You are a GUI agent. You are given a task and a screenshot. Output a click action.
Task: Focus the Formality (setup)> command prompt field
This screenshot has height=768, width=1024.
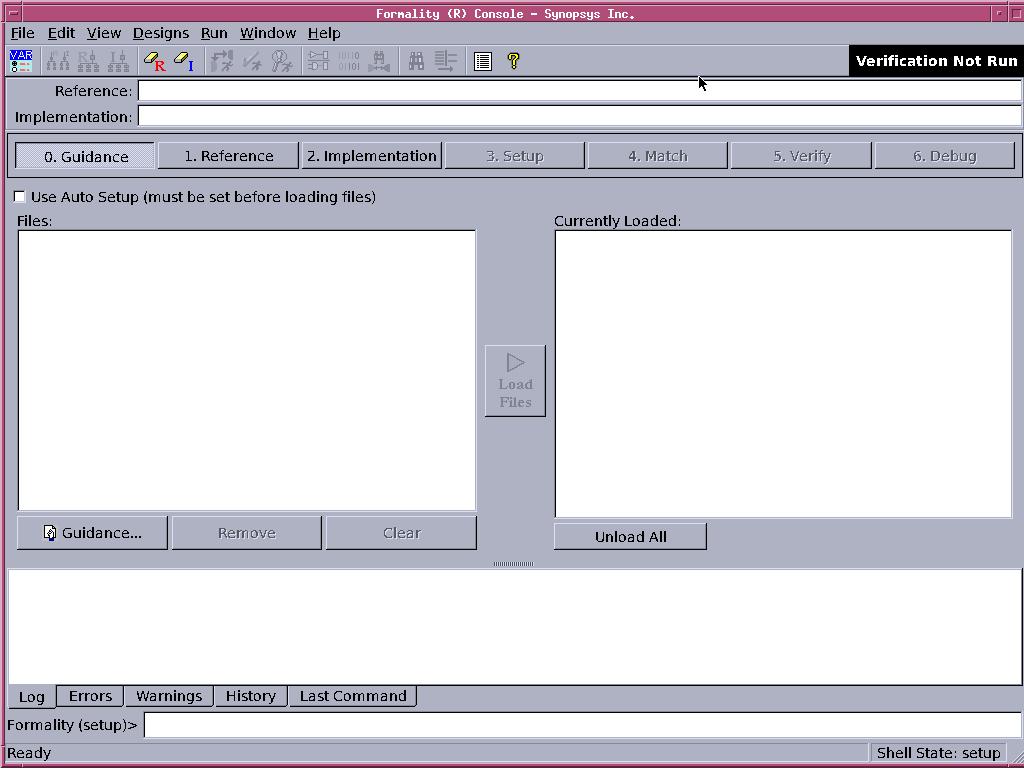[x=582, y=725]
